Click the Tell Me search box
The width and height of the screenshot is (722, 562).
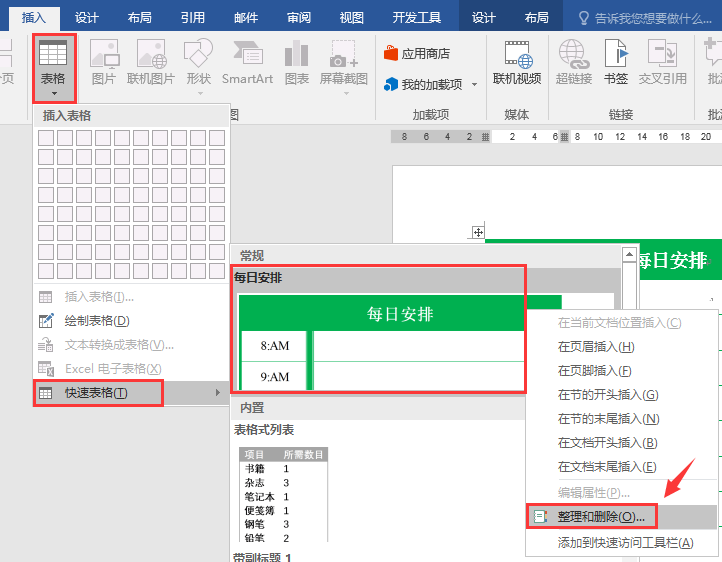[x=645, y=18]
